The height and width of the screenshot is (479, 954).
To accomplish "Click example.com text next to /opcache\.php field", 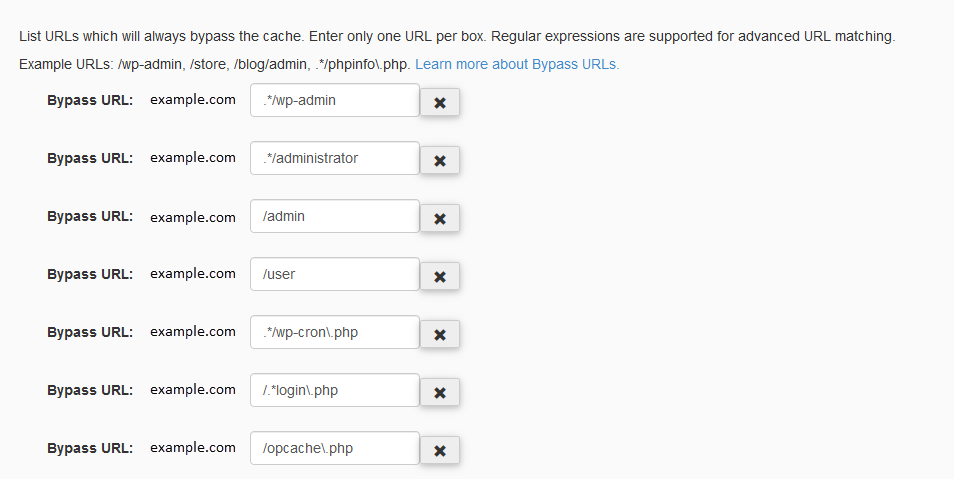I will [x=193, y=448].
